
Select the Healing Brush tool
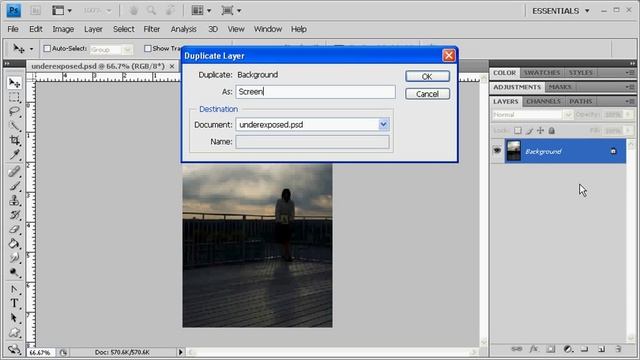point(14,171)
